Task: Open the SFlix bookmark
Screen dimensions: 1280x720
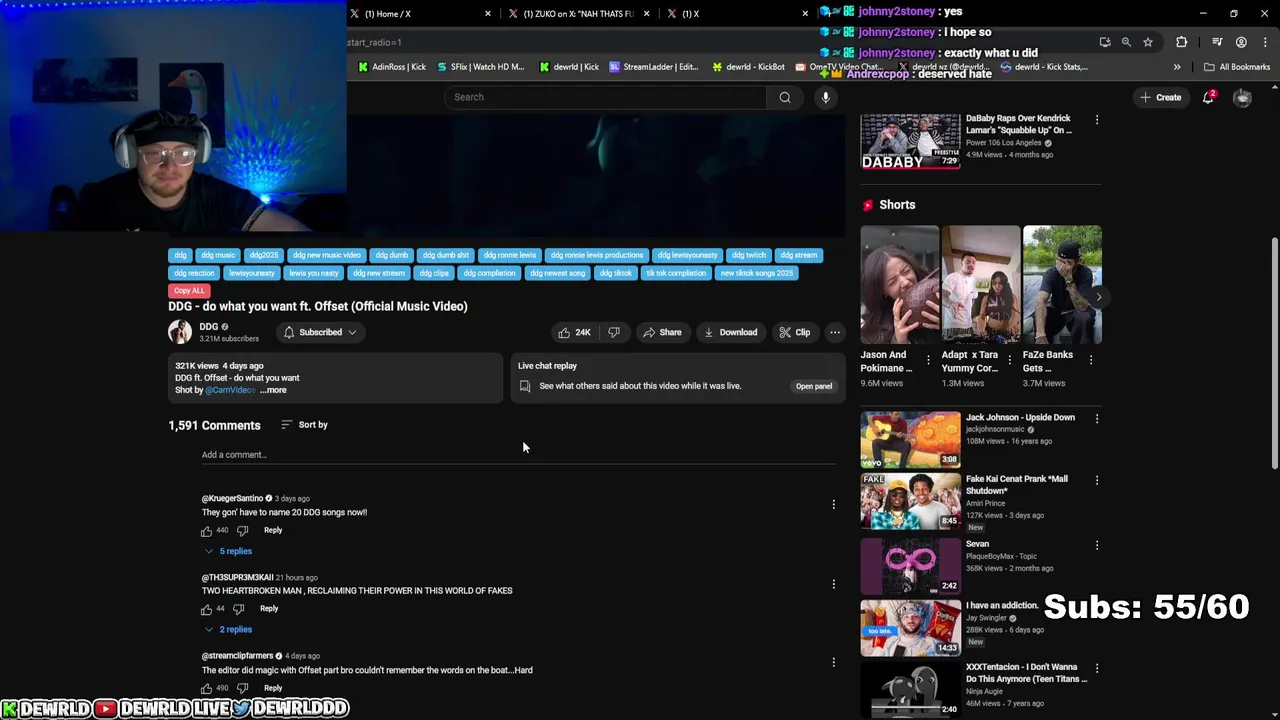Action: click(x=480, y=67)
